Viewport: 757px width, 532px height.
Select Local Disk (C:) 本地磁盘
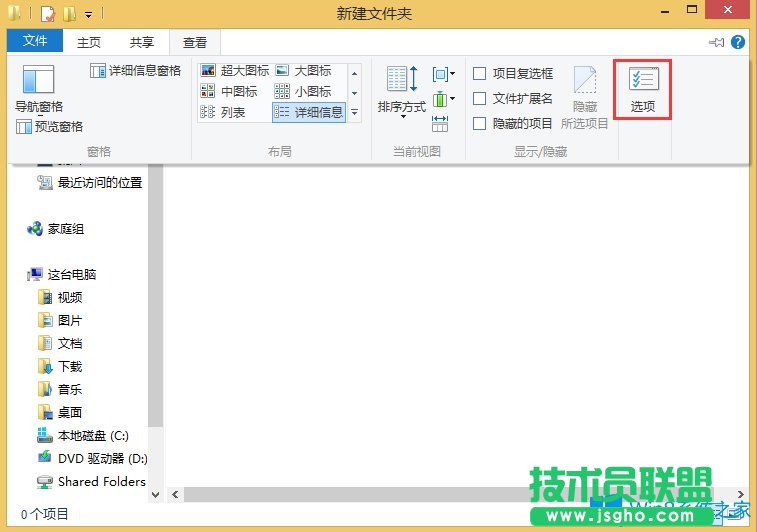tap(83, 435)
